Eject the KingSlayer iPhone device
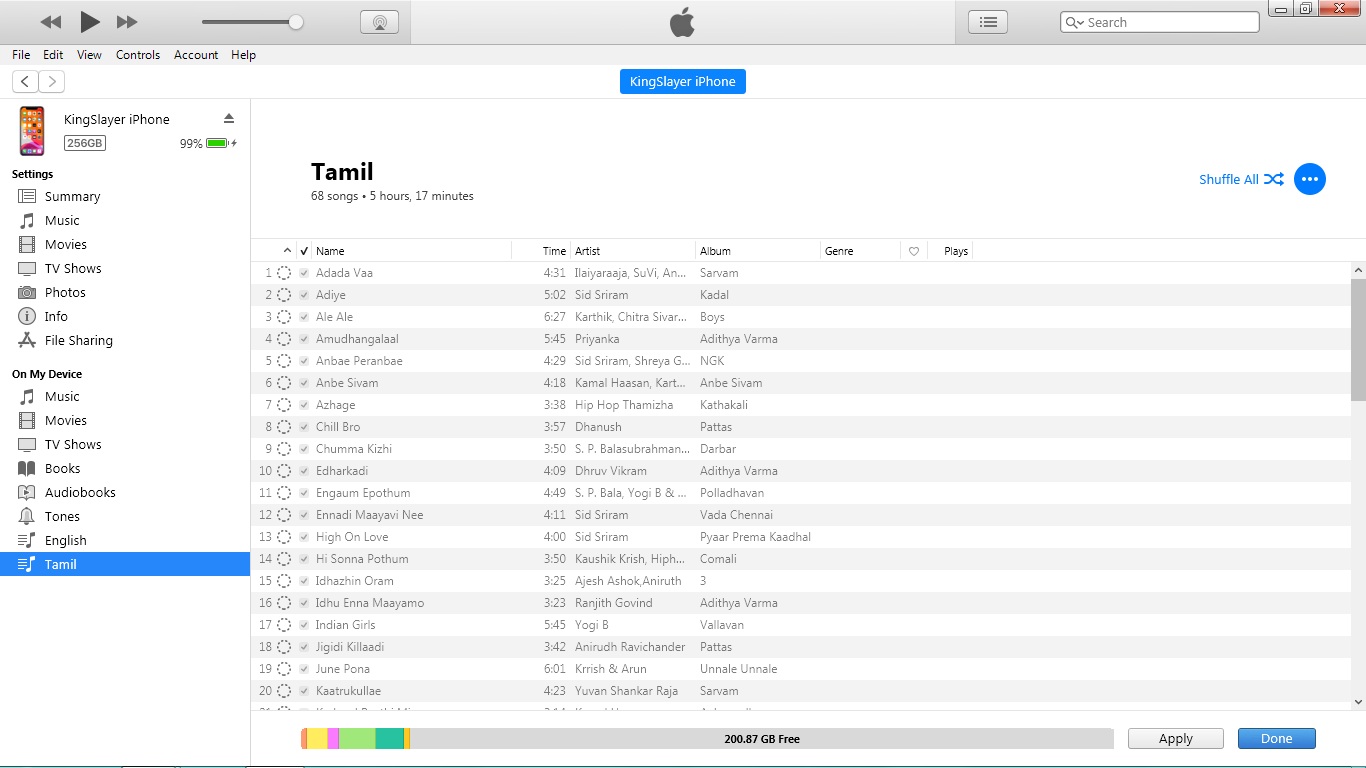The width and height of the screenshot is (1366, 768). coord(229,117)
